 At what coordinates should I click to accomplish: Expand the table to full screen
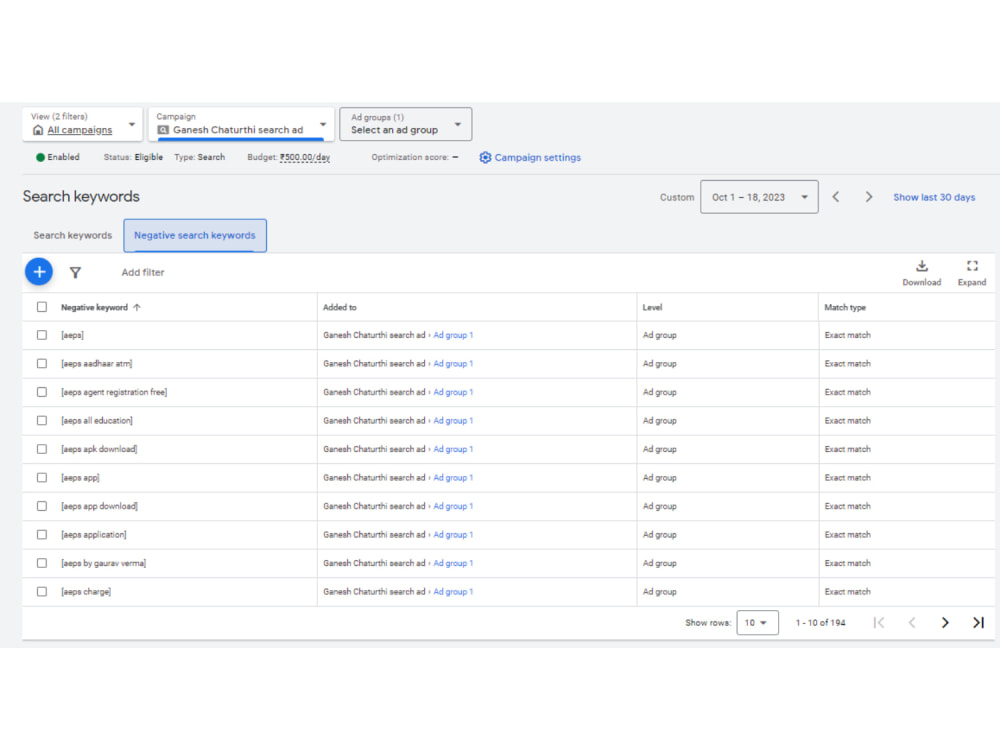click(972, 273)
